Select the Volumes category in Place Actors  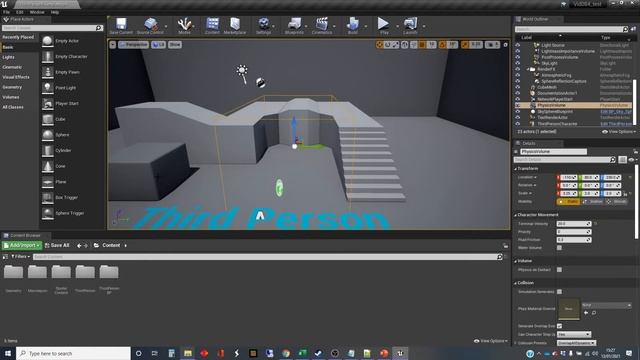point(11,97)
